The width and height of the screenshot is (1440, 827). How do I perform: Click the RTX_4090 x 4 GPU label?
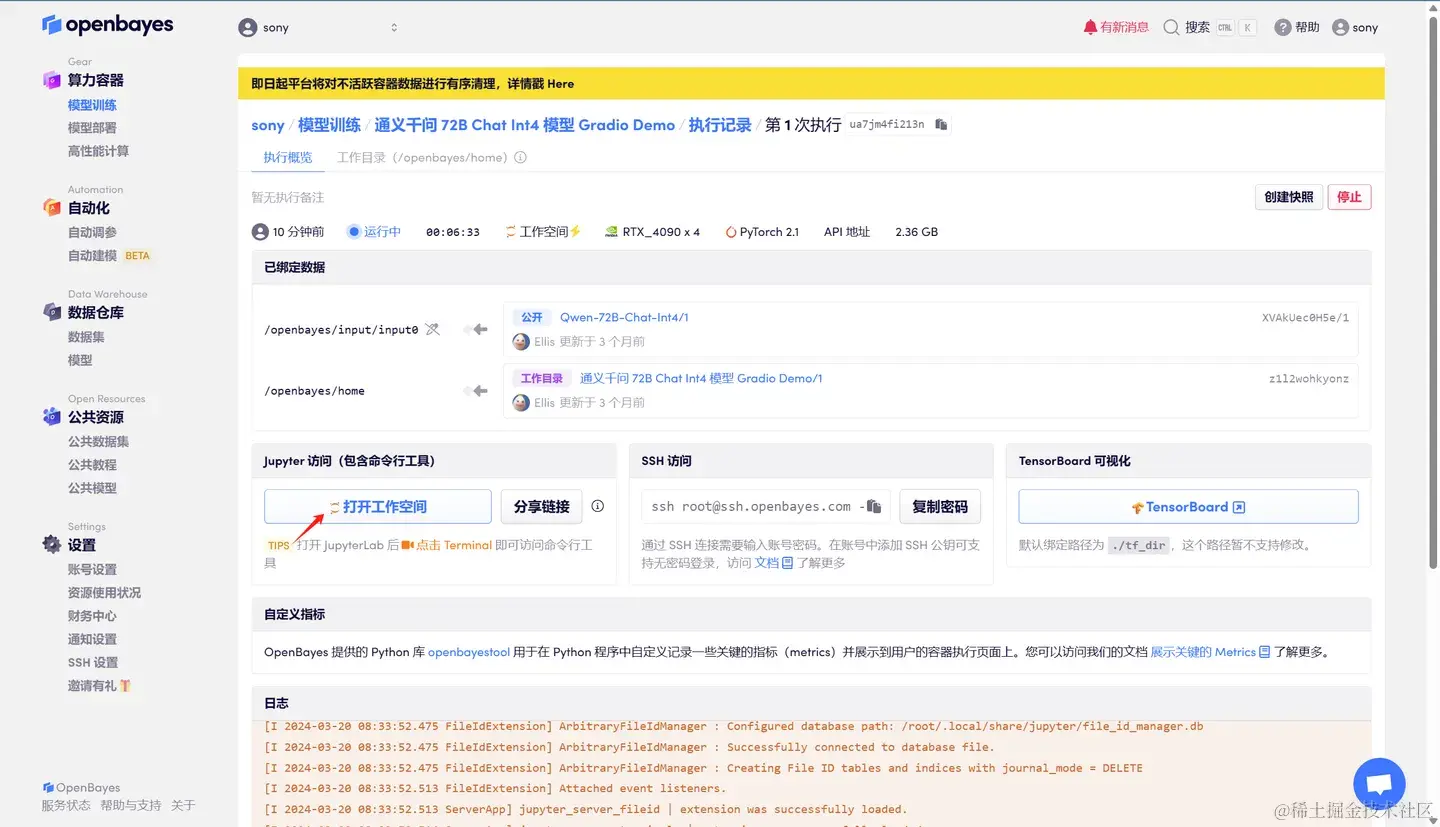(653, 232)
